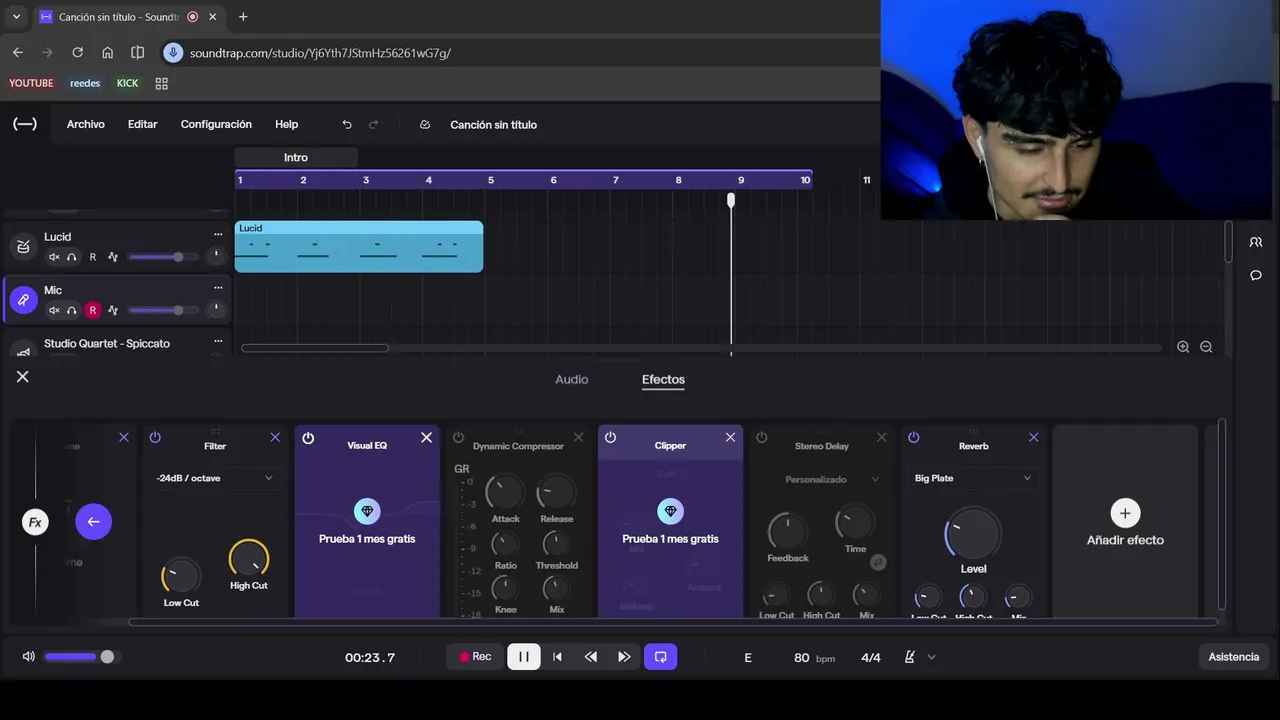Open the Archivo menu

(86, 124)
